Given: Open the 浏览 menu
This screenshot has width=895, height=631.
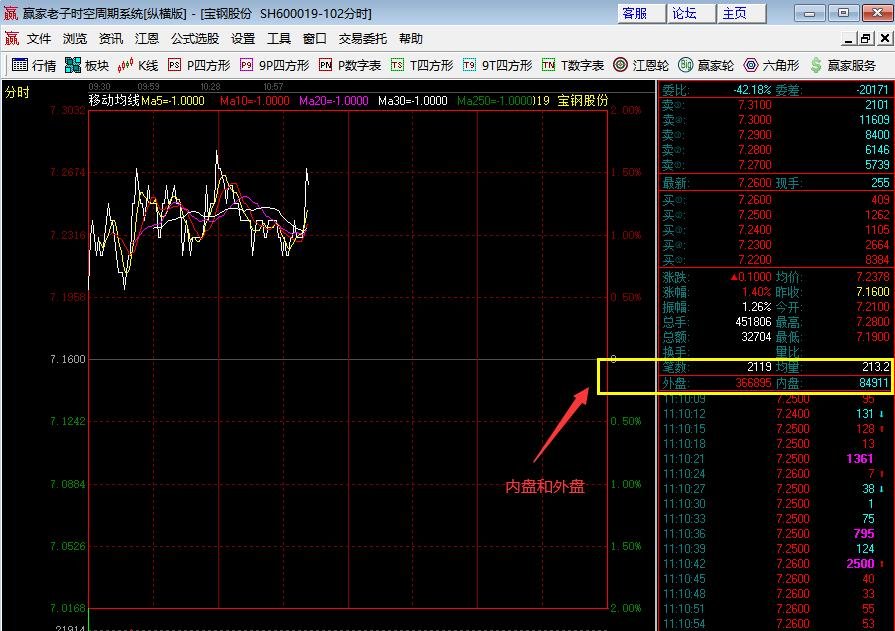Looking at the screenshot, I should [75, 38].
